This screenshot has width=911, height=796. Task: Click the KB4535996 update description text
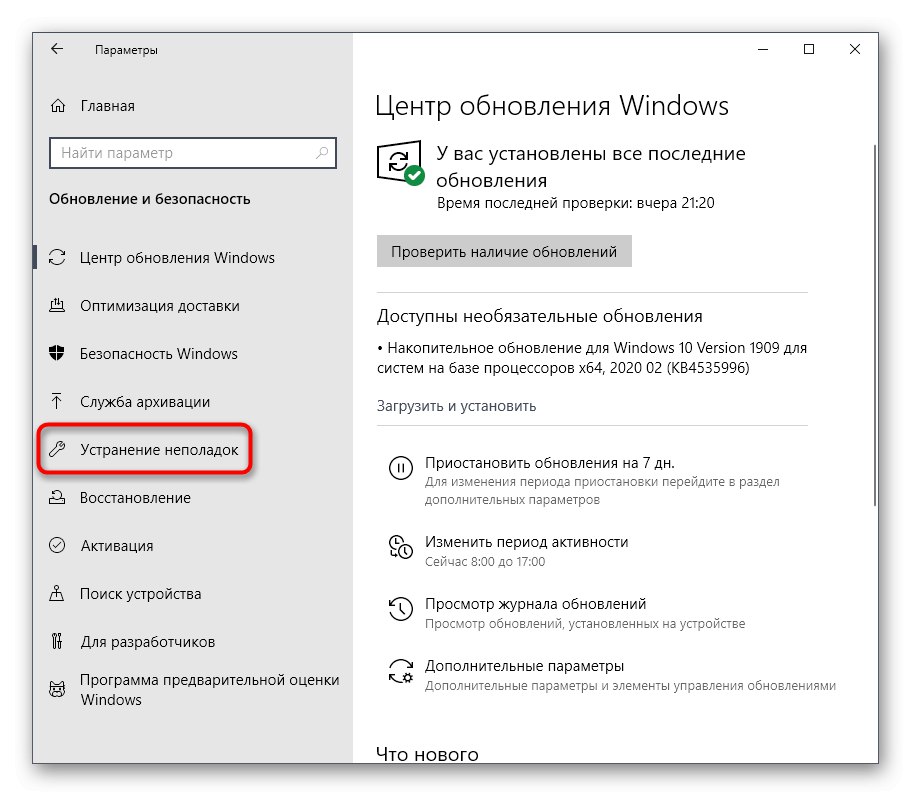tap(591, 357)
